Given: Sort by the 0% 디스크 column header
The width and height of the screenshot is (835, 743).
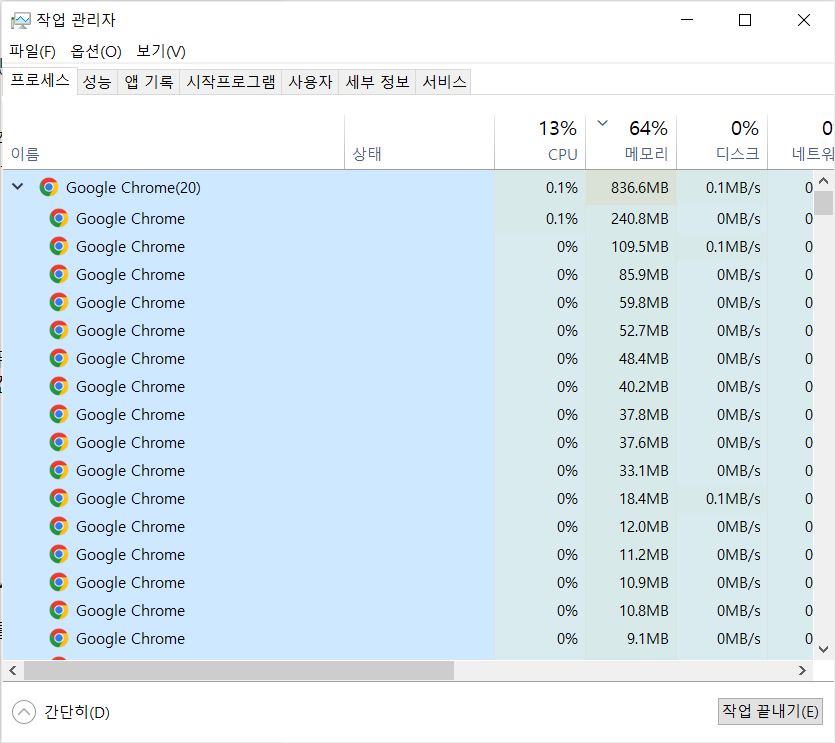Looking at the screenshot, I should 722,143.
